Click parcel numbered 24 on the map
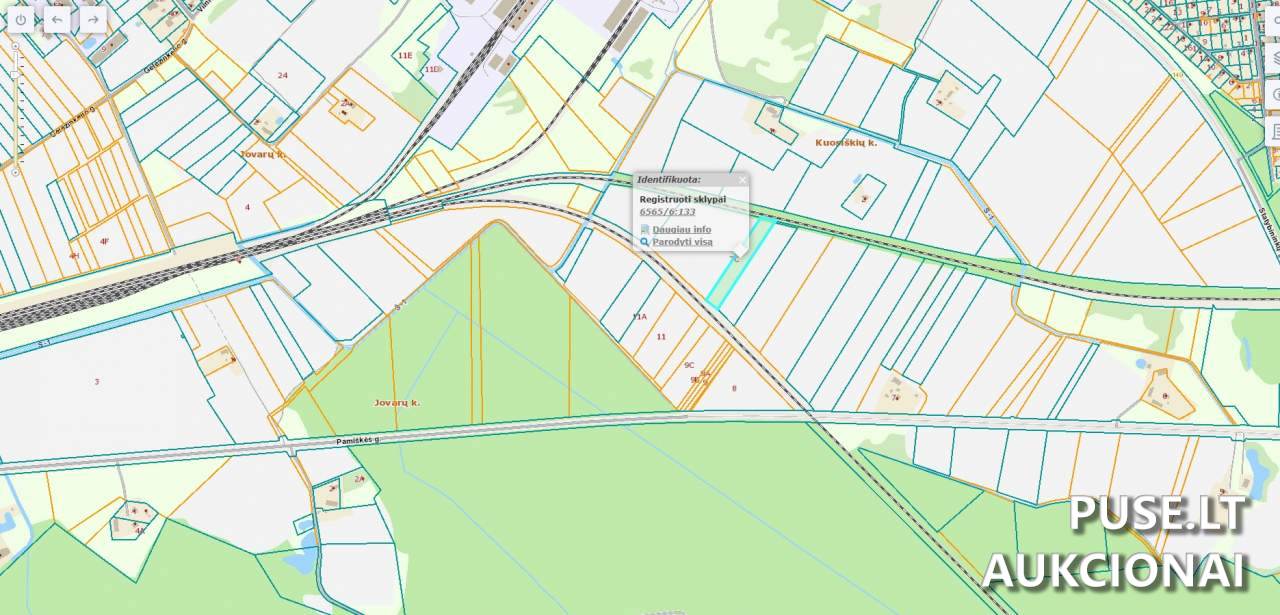Screen dimensions: 1280x615 (x=283, y=75)
